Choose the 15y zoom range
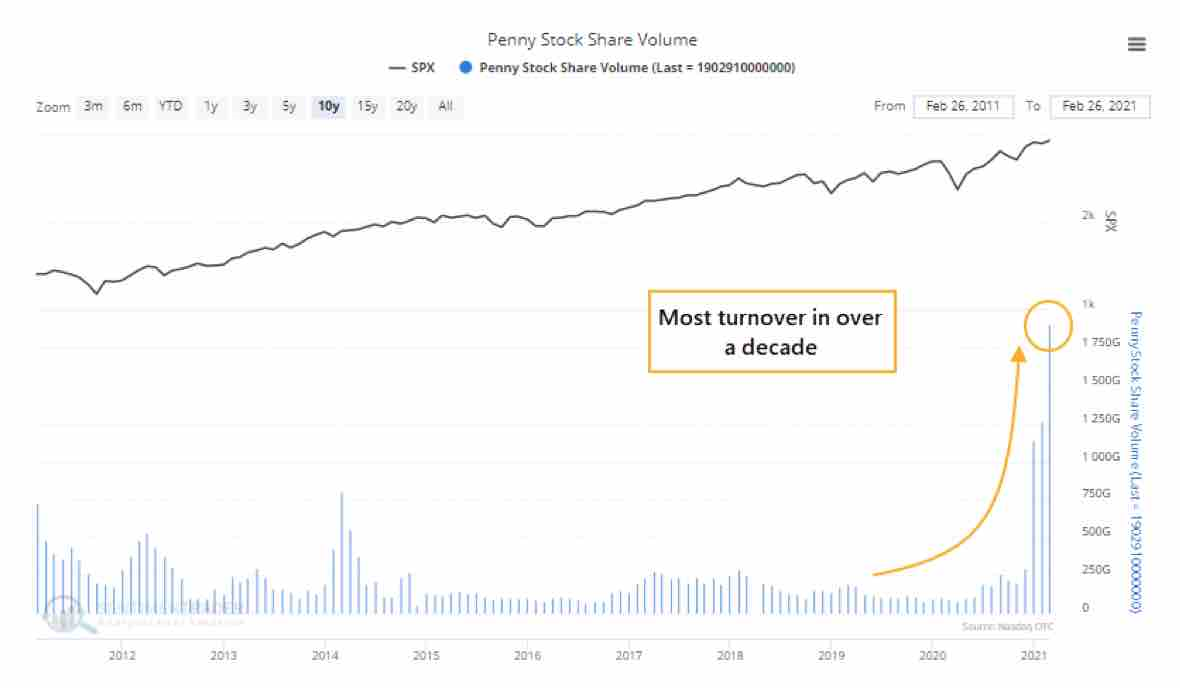The image size is (1180, 688). [x=367, y=106]
